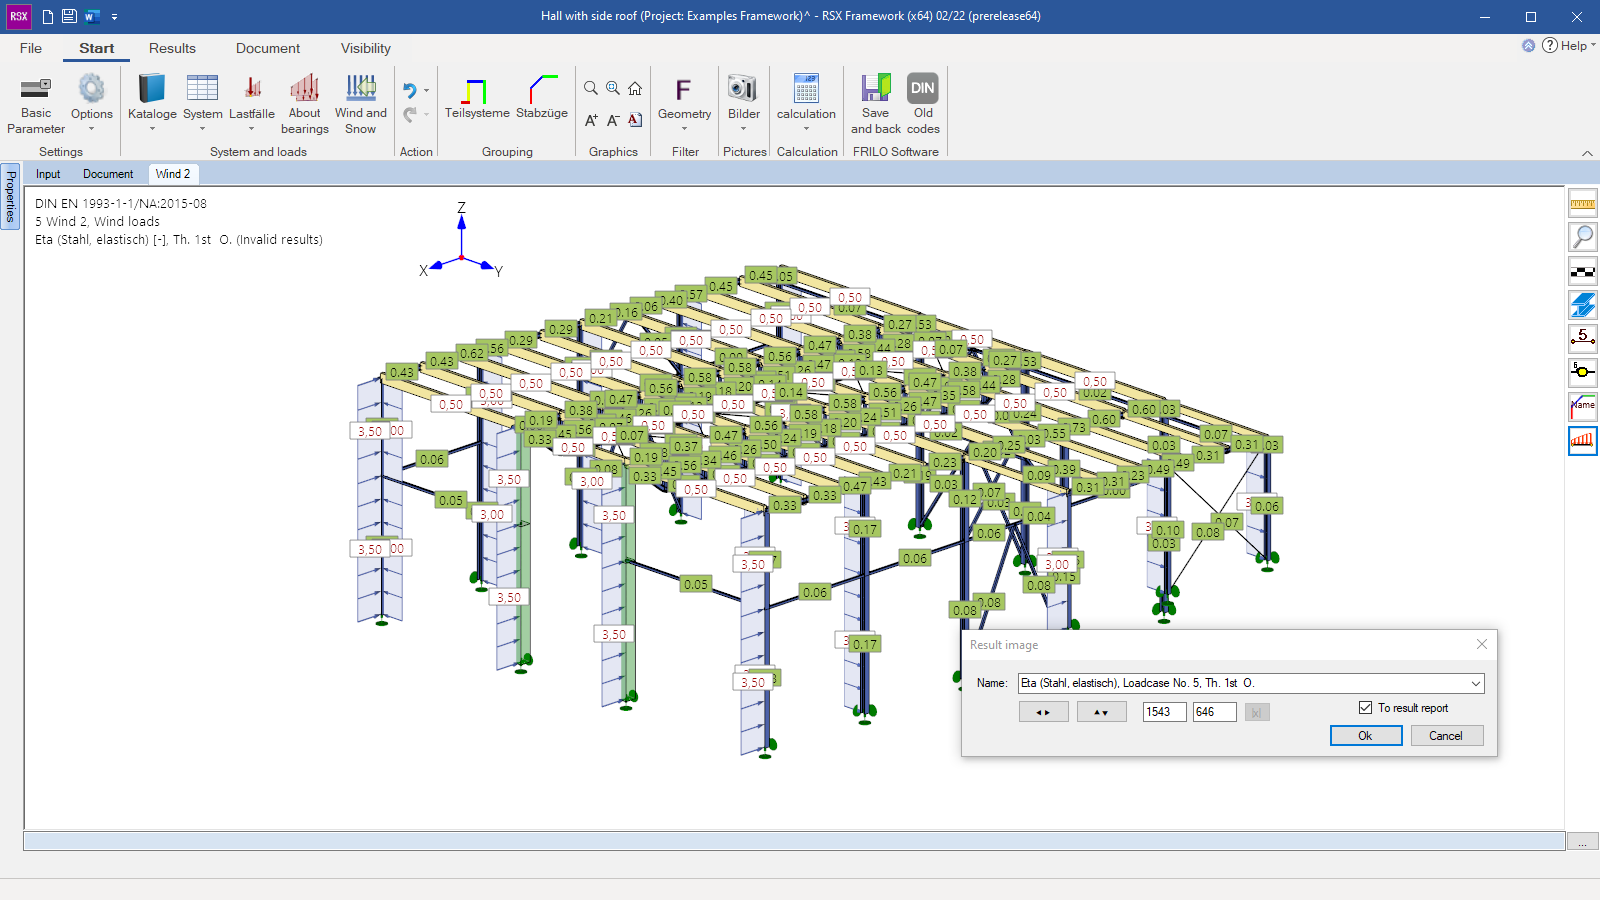
Task: Open About bearings tool
Action: [305, 104]
